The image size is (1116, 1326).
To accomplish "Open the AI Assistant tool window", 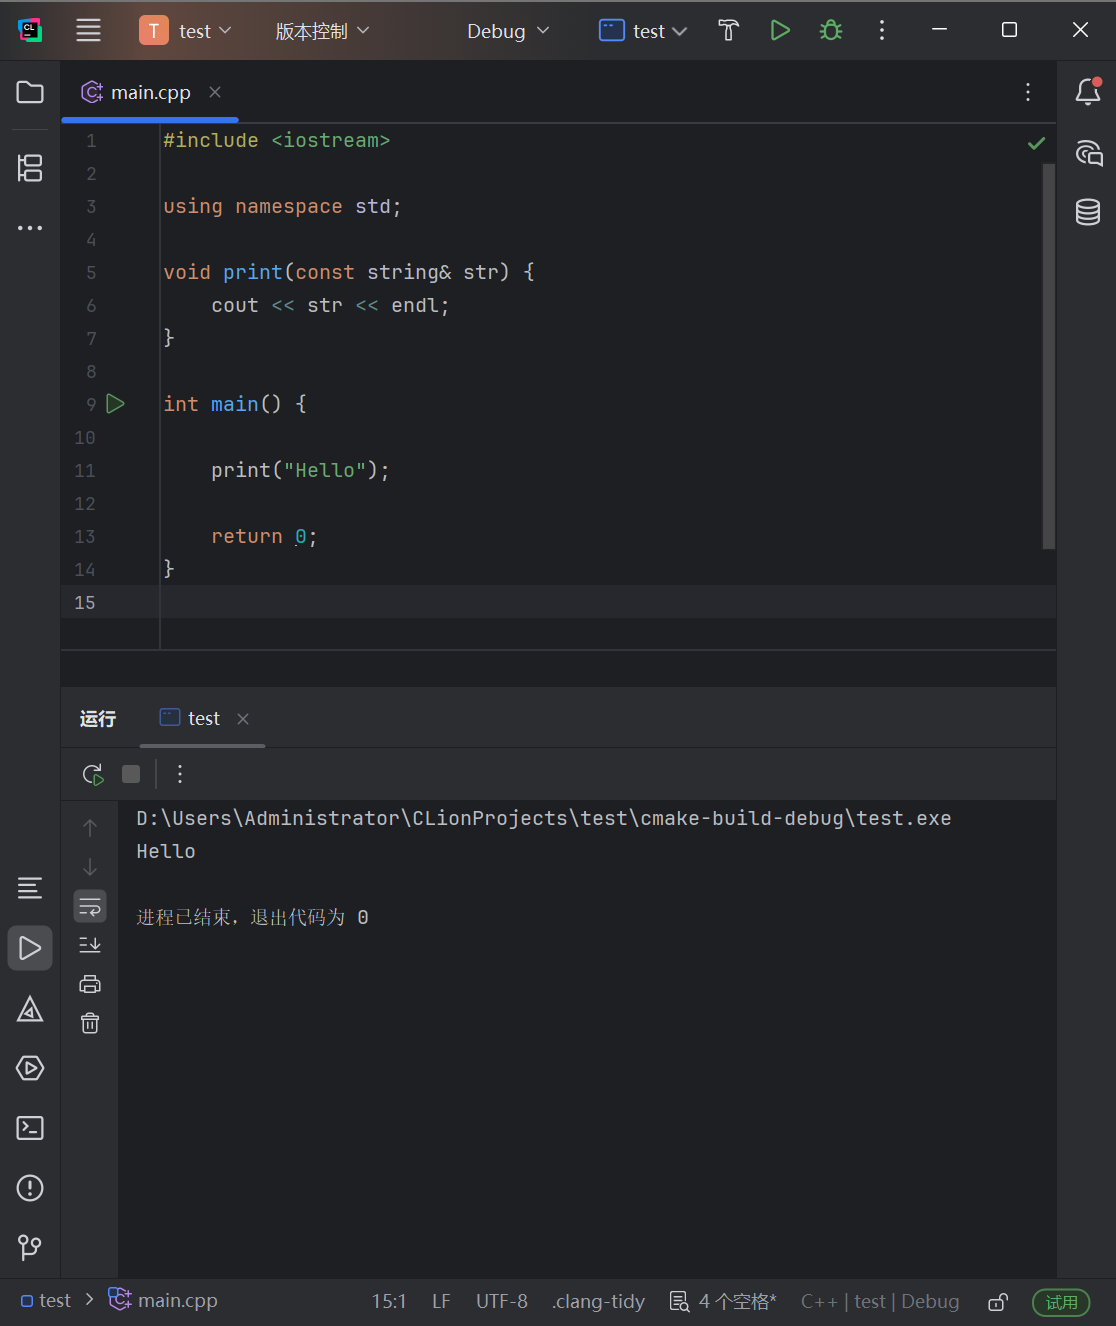I will (x=1088, y=152).
